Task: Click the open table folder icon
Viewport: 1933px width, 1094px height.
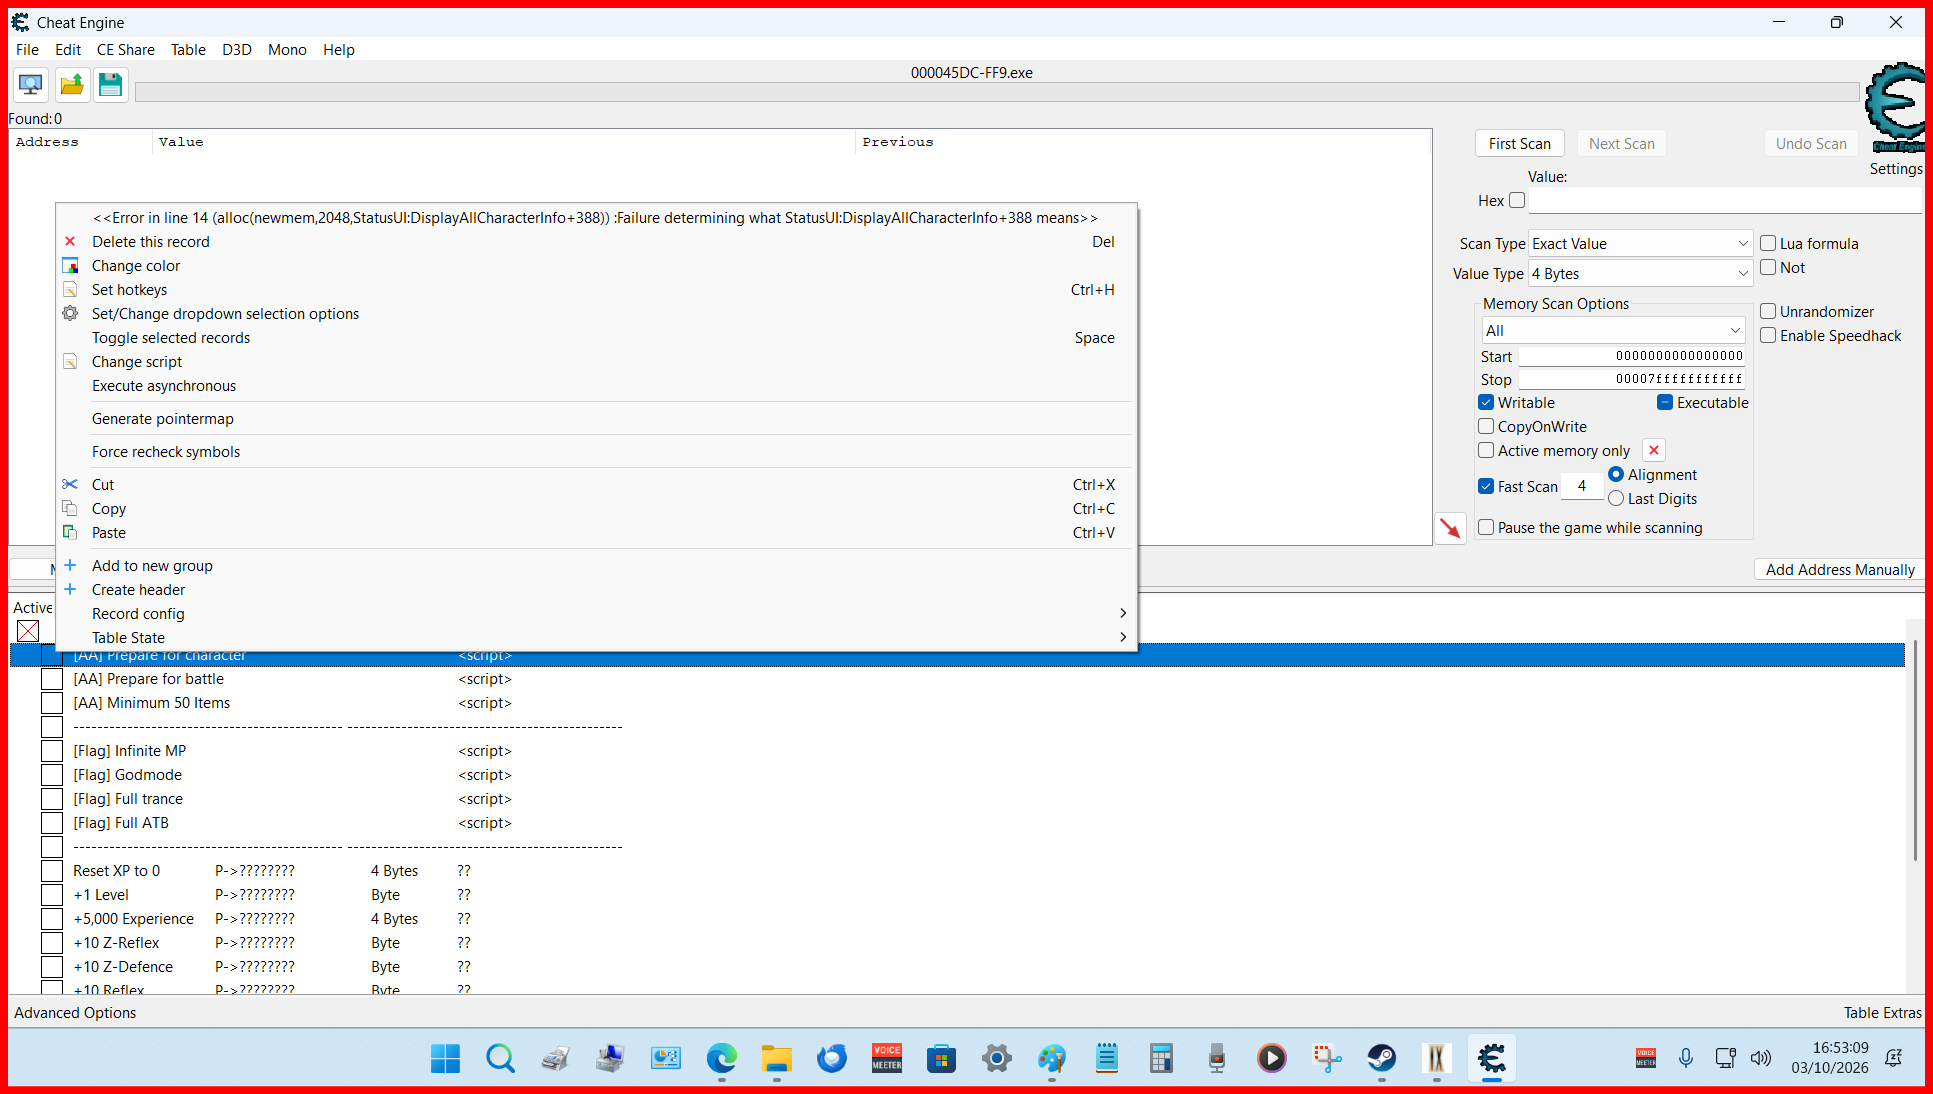Action: click(x=72, y=85)
